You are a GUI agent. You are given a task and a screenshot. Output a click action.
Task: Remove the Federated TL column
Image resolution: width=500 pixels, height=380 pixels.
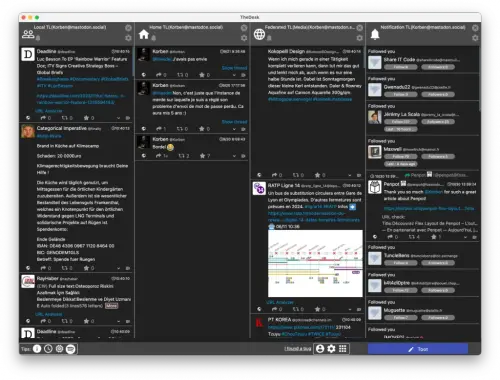(359, 28)
